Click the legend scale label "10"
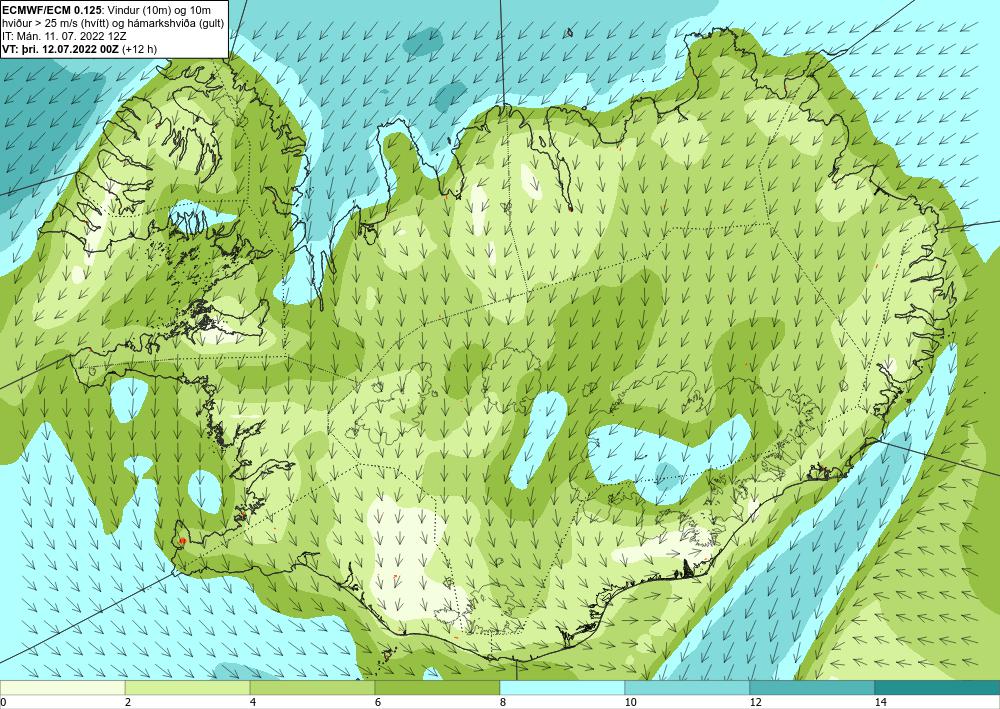Viewport: 1000px width, 709px height. (631, 702)
